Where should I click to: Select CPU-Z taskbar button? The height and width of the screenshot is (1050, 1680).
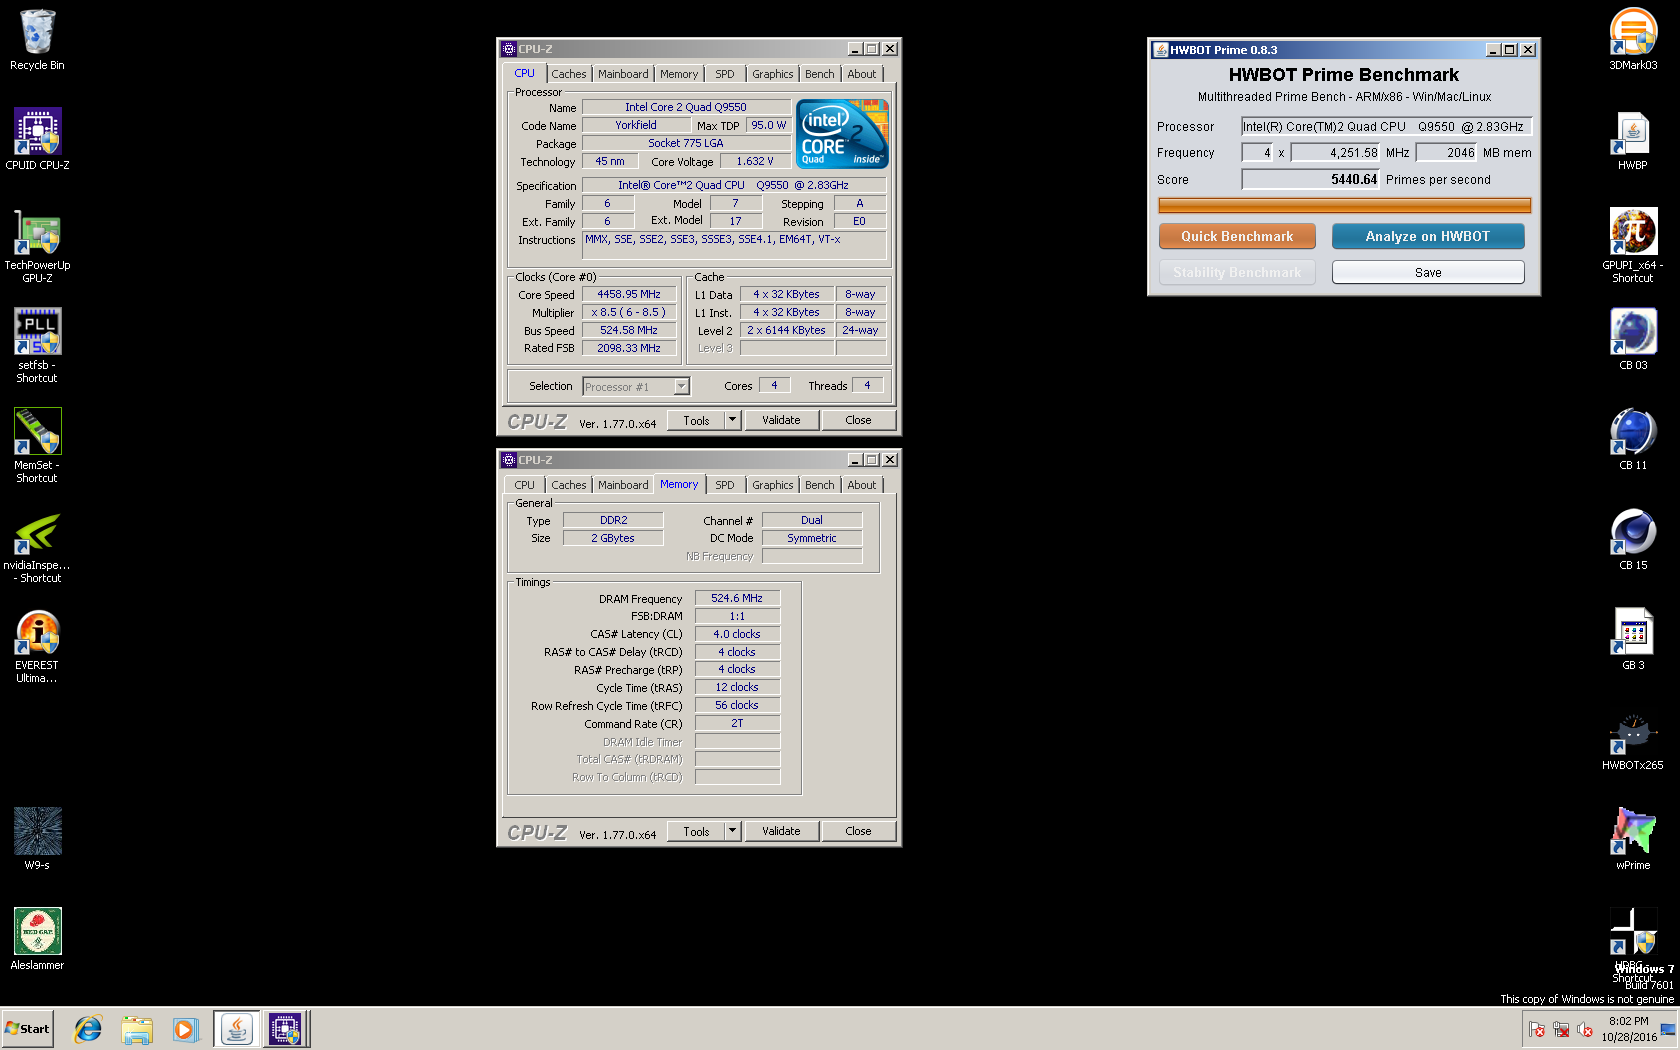tap(286, 1029)
